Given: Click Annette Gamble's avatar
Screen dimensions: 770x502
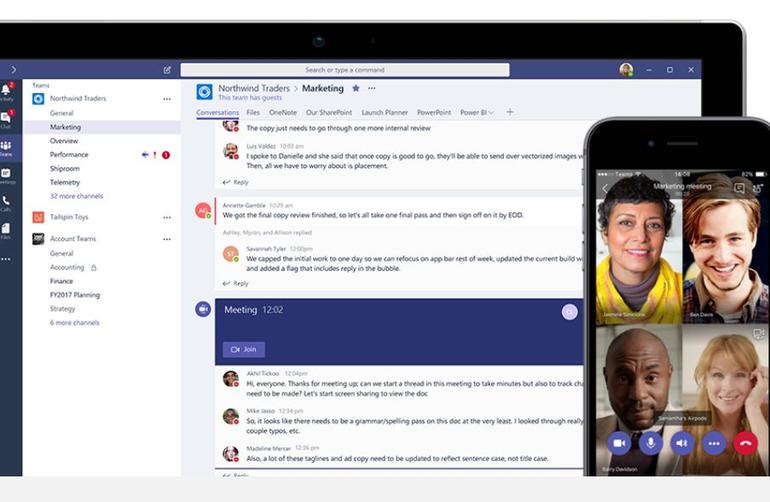Looking at the screenshot, I should pyautogui.click(x=203, y=211).
